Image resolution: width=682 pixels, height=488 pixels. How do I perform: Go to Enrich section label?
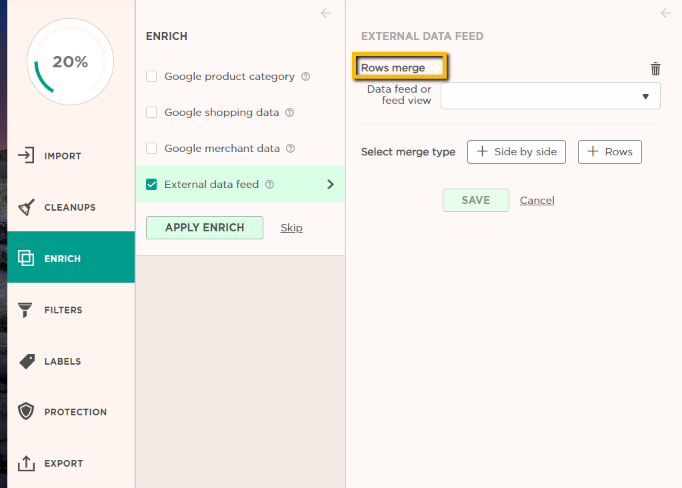point(63,259)
